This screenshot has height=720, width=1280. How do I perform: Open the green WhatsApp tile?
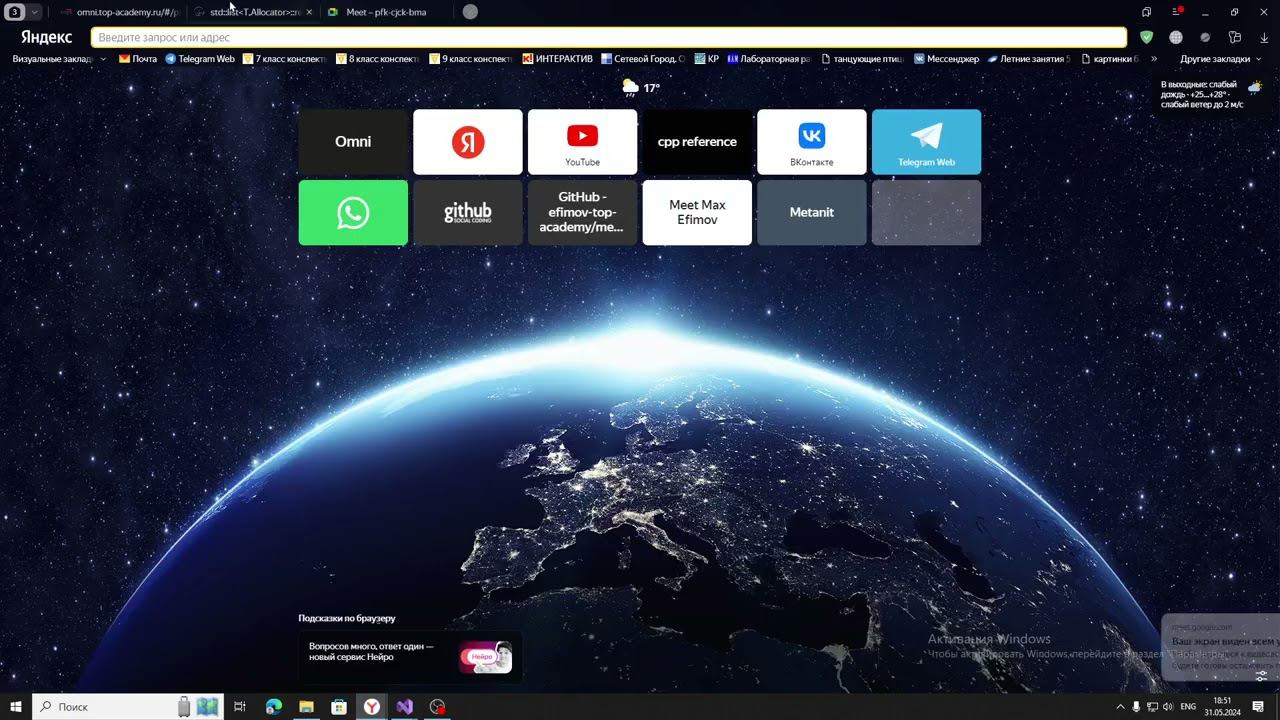click(353, 212)
